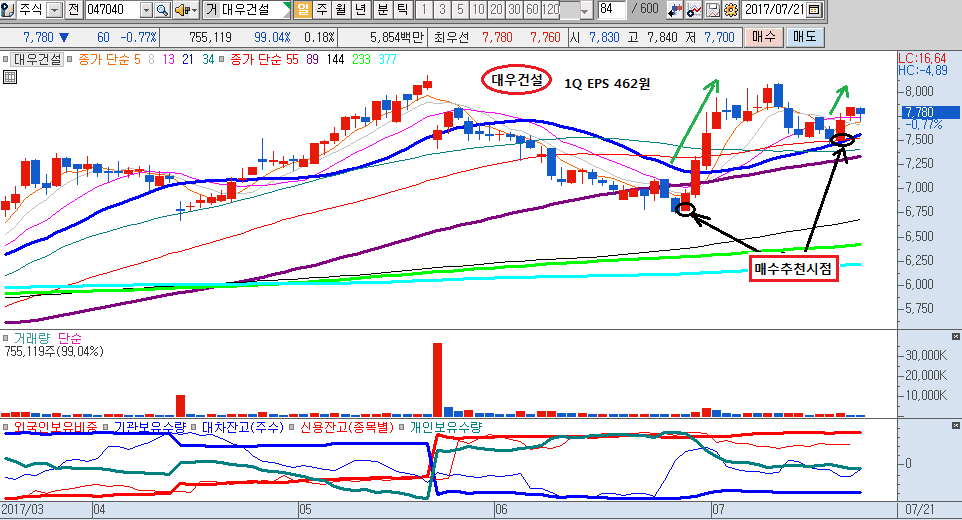Screen dimensions: 962x520
Task: Open the speaker alert icon menu
Action: click(185, 10)
